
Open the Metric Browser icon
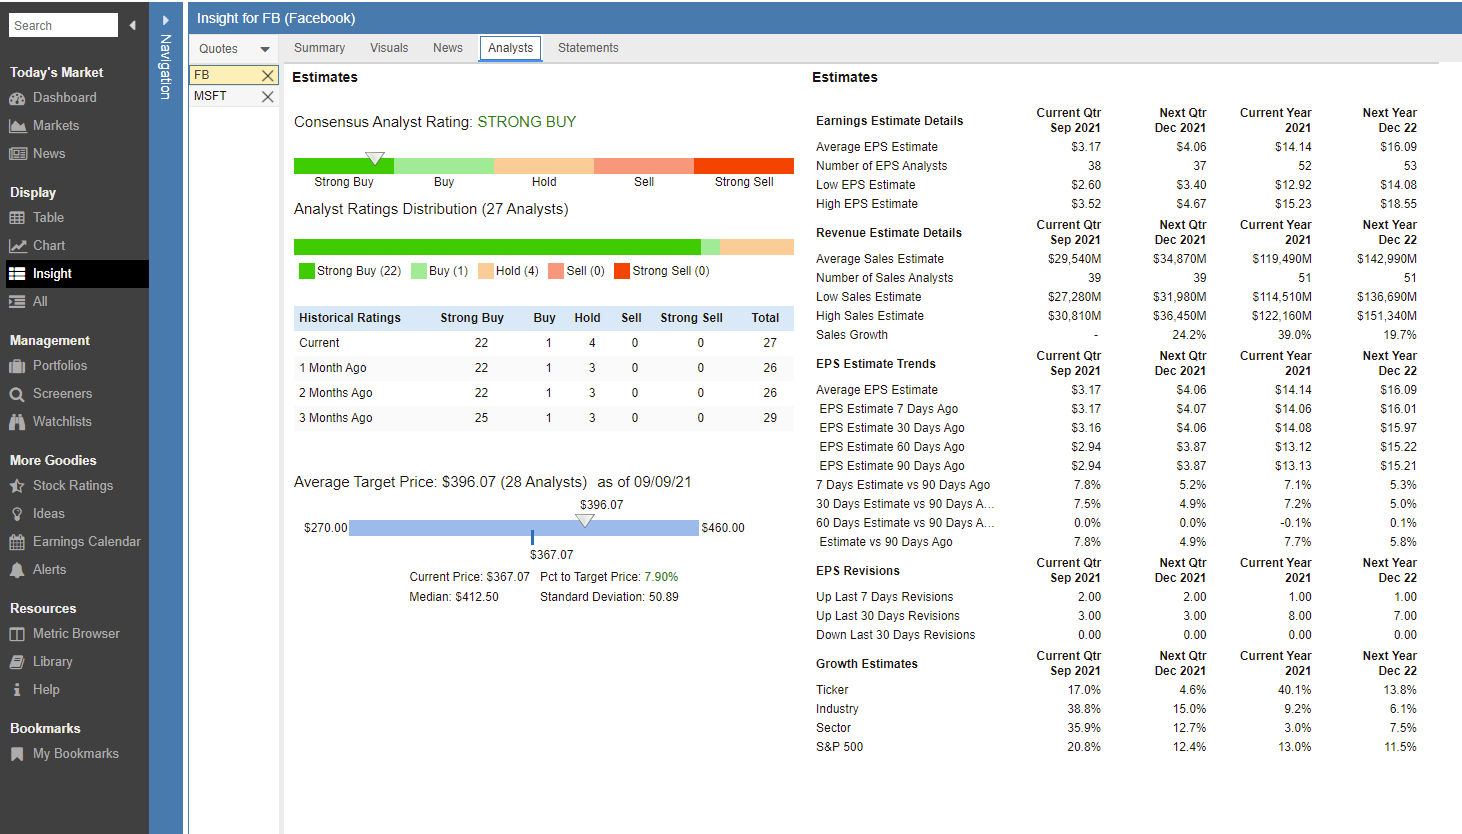click(x=17, y=634)
